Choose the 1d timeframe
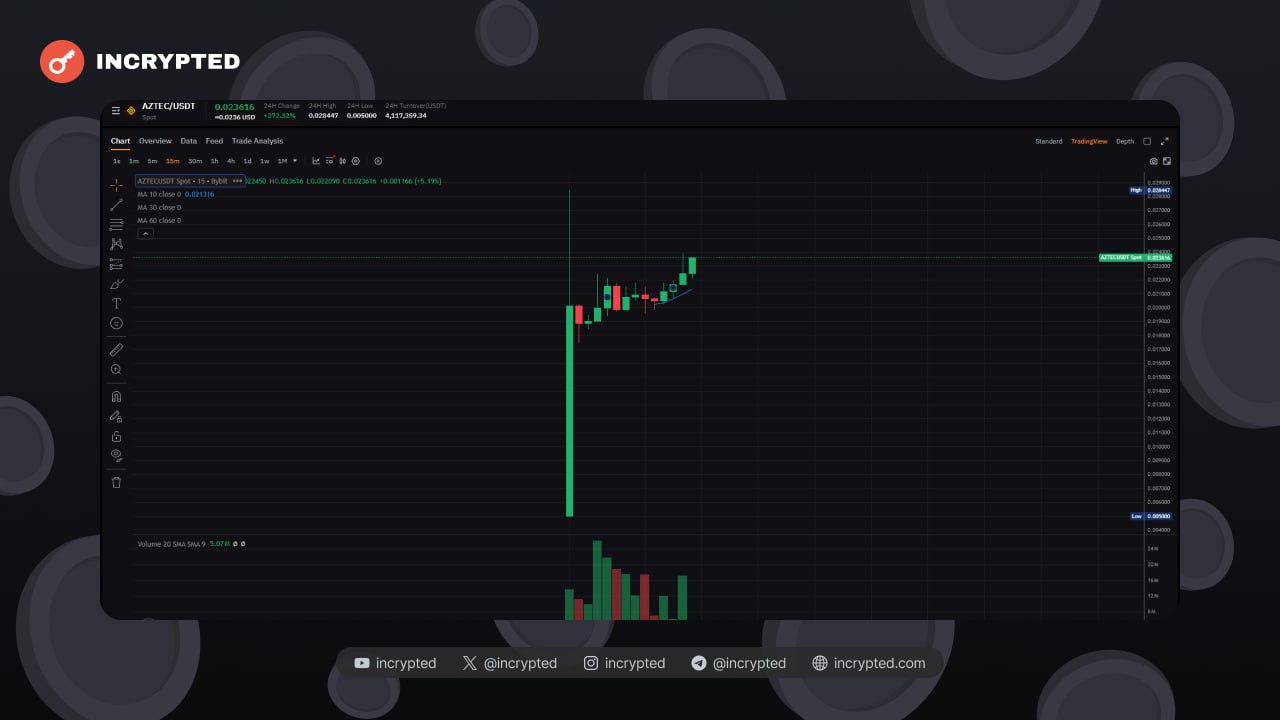 247,161
